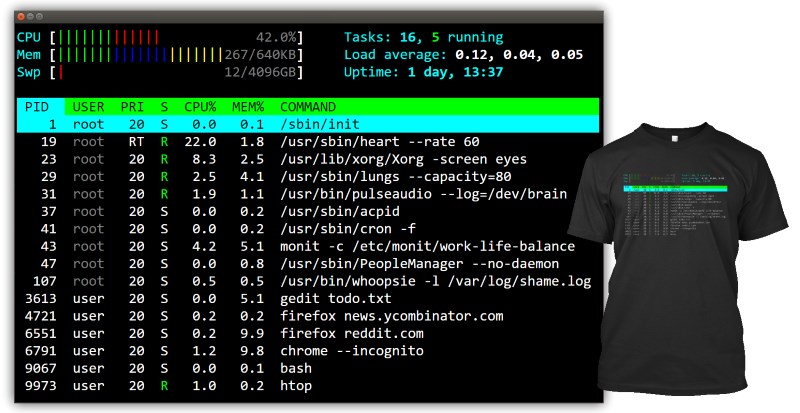Screen dimensions: 800x413
Task: Click PID 9973 cell
Action: [40, 385]
